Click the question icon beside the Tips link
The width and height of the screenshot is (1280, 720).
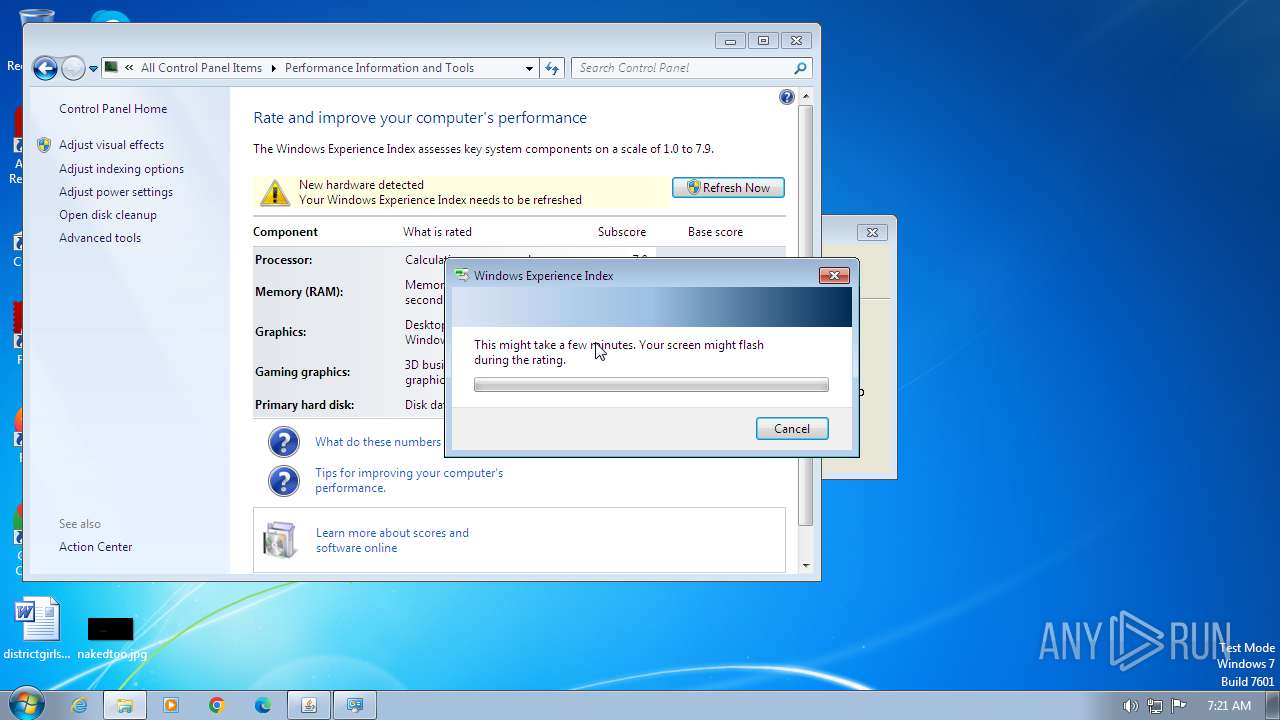pos(284,481)
